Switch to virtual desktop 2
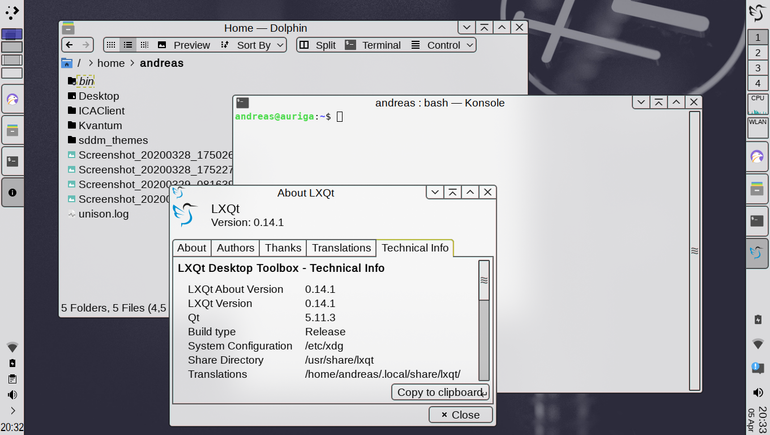770x435 pixels. (758, 53)
